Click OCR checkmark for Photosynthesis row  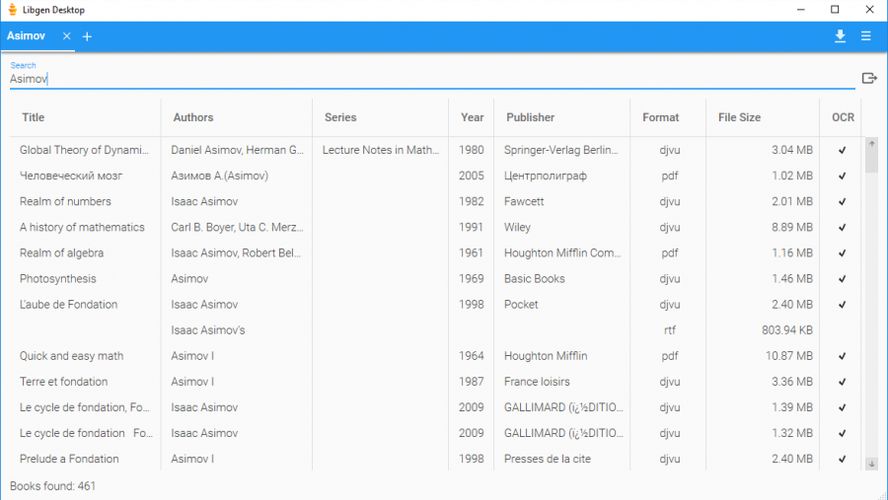[842, 279]
